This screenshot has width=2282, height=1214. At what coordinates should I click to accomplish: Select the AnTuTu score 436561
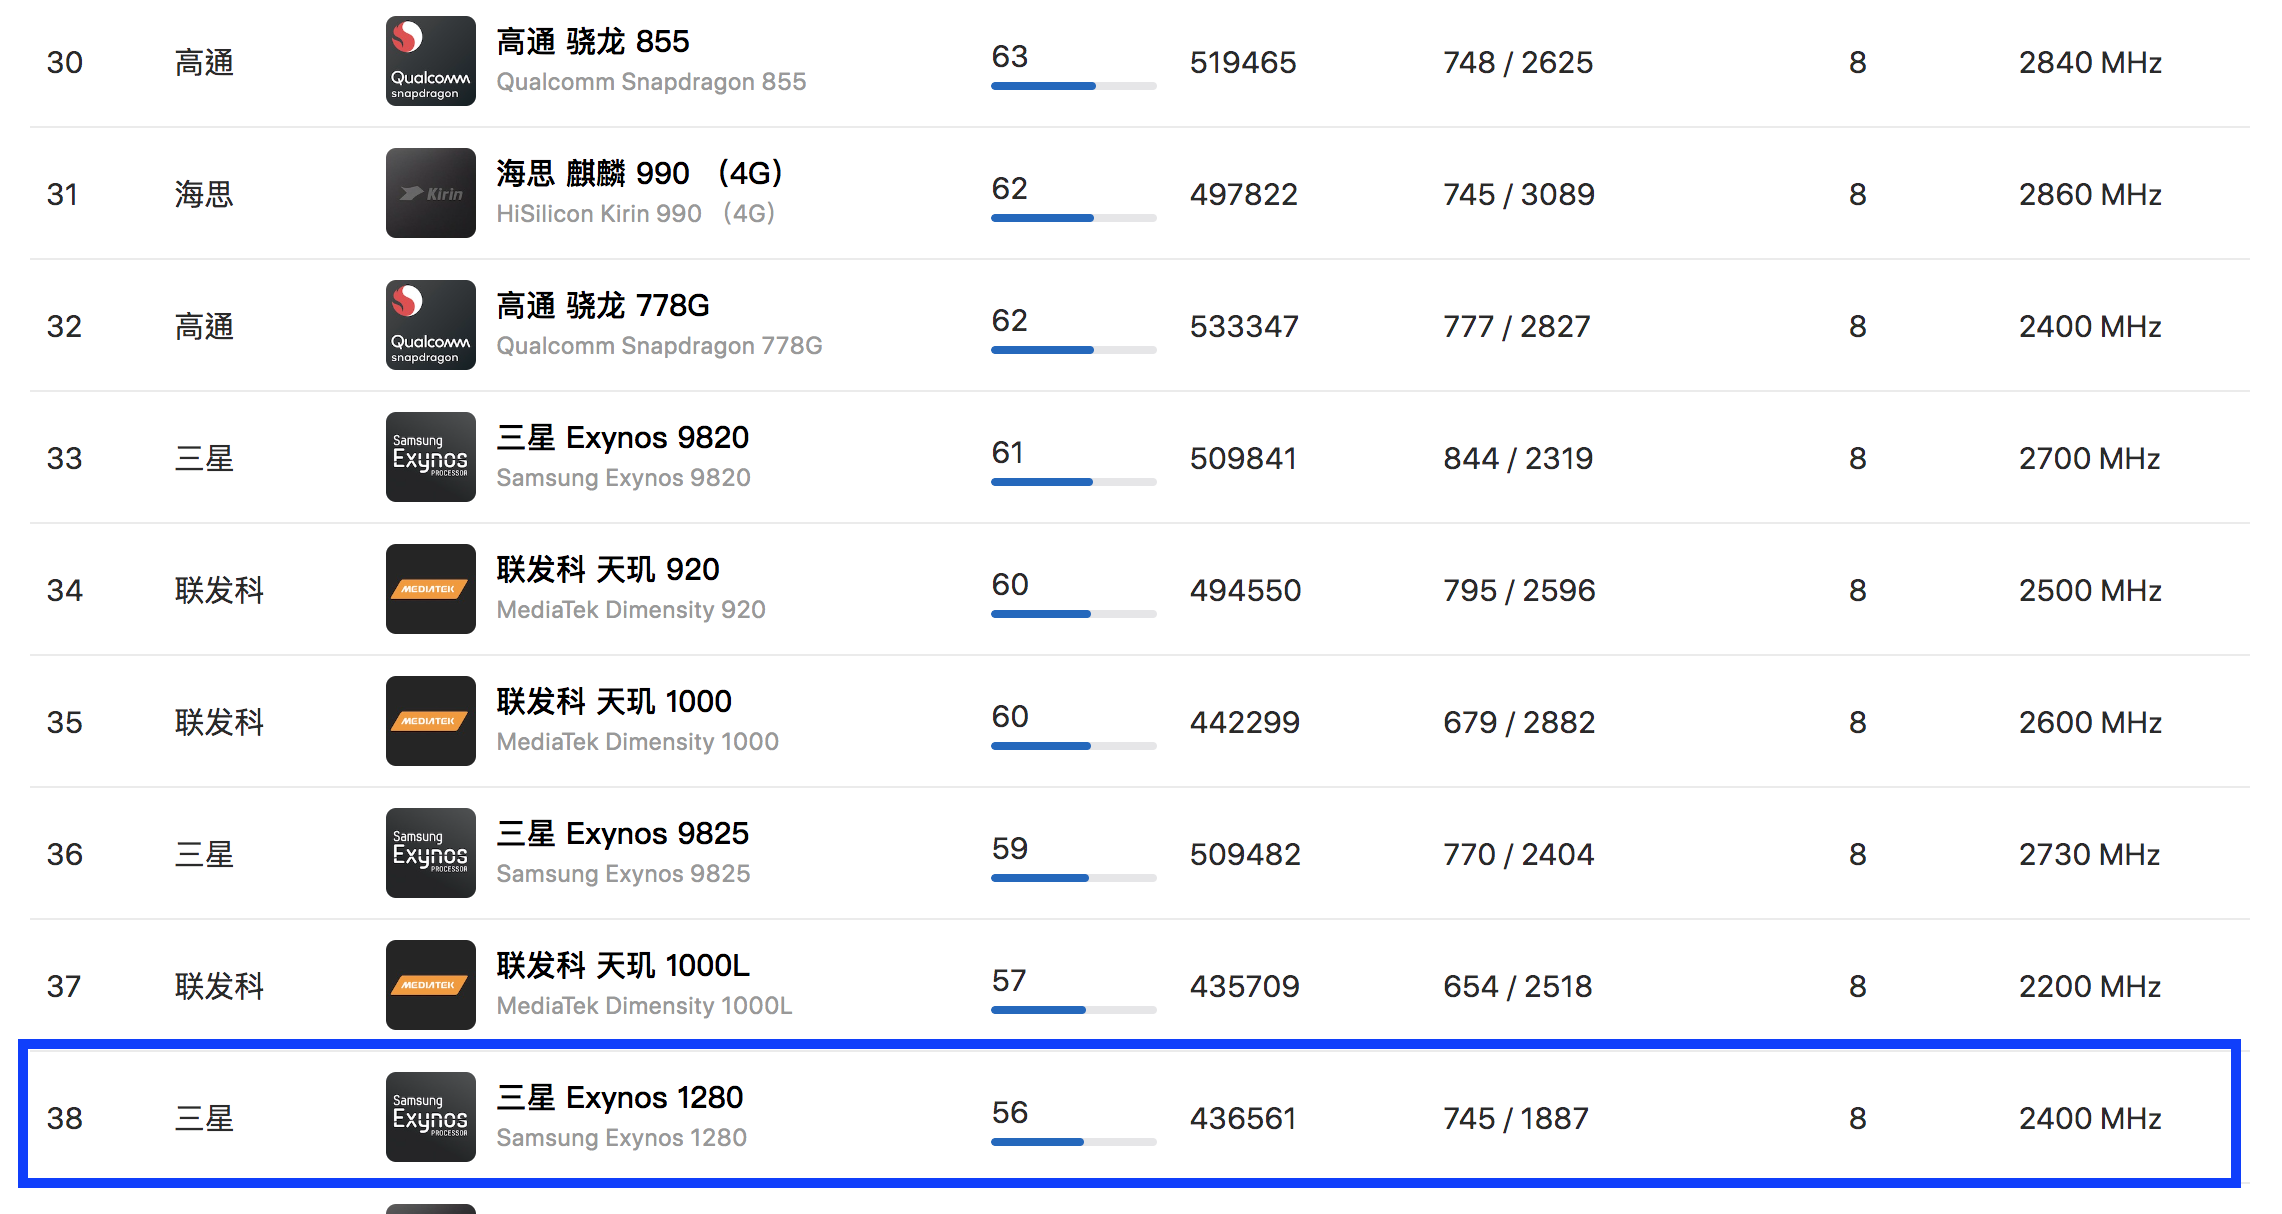click(1243, 1119)
